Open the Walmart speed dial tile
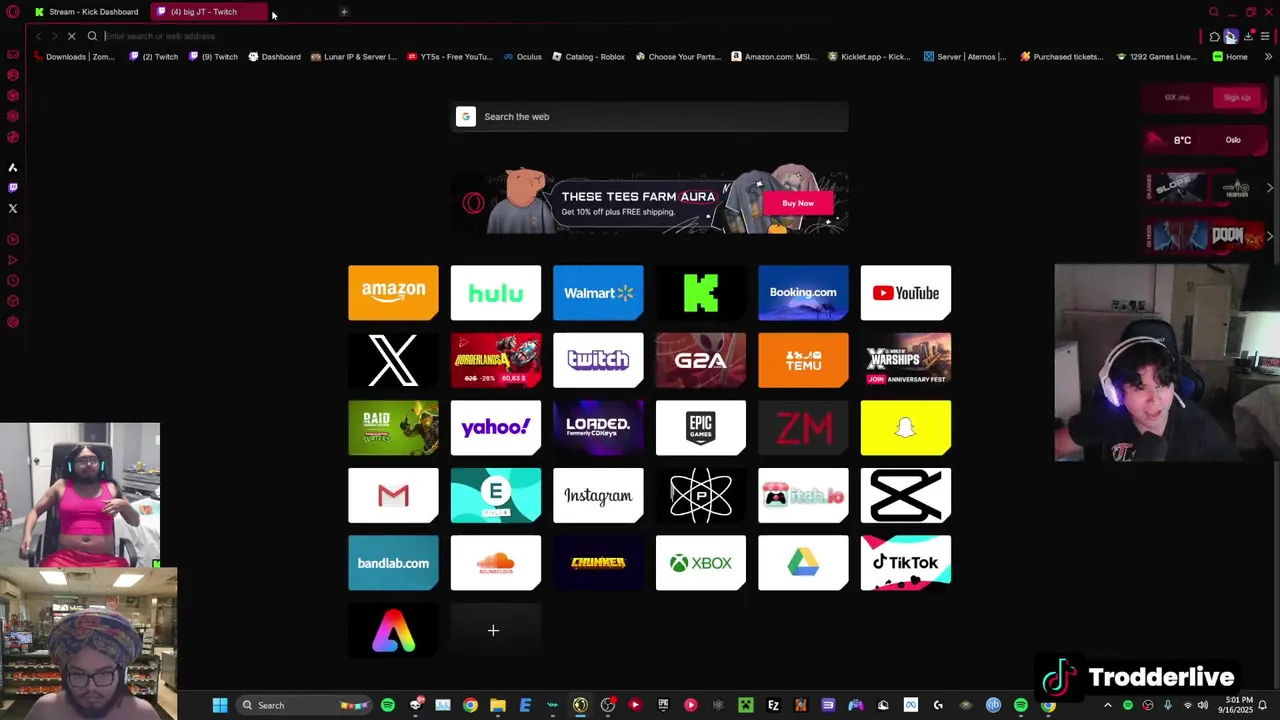1280x720 pixels. (x=598, y=293)
